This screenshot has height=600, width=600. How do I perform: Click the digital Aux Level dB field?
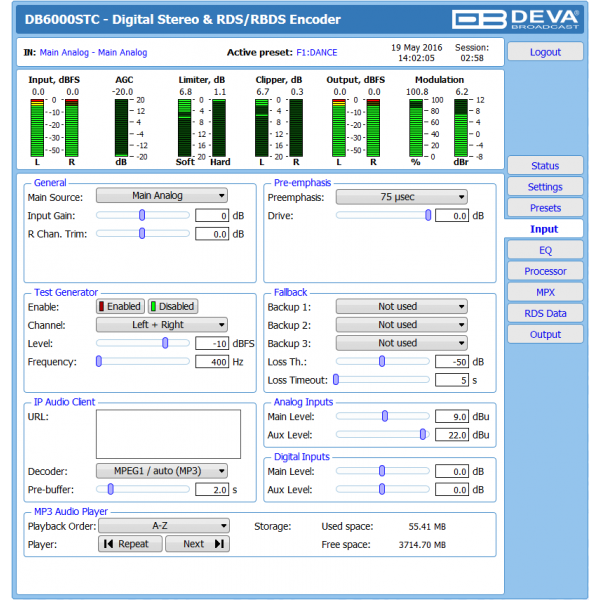pyautogui.click(x=452, y=490)
